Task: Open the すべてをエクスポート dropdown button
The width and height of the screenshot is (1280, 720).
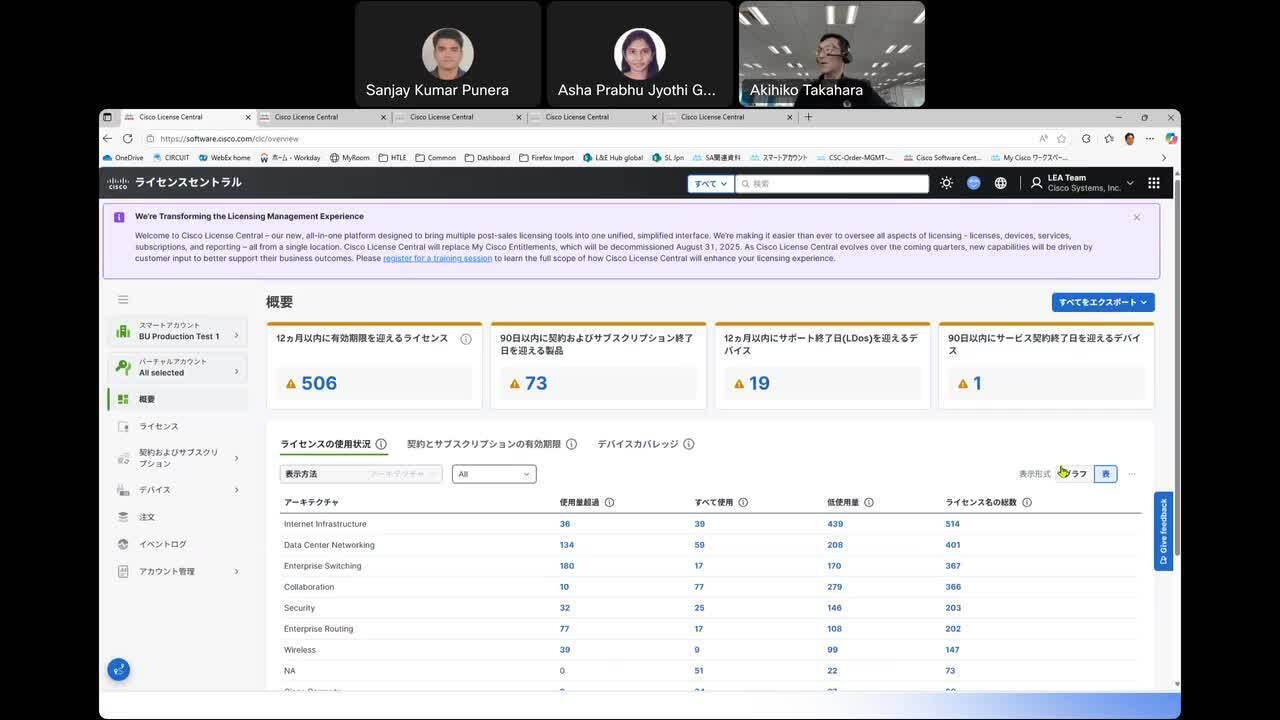Action: click(1102, 302)
